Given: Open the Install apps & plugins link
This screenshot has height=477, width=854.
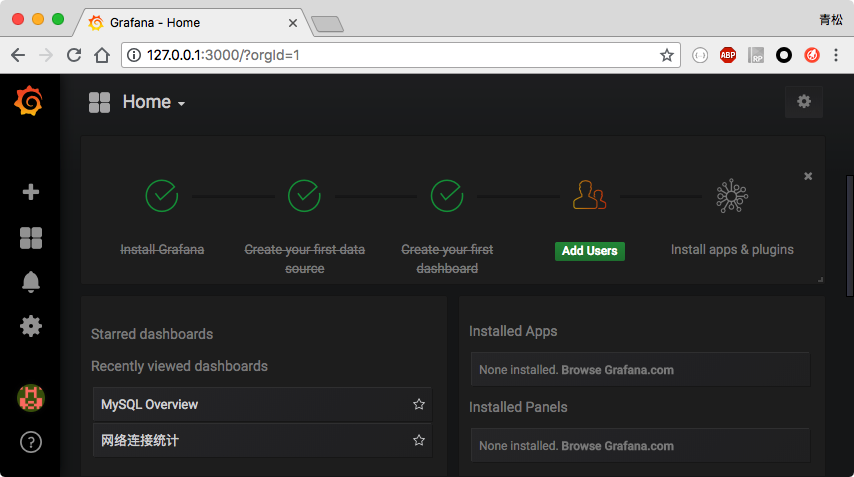Looking at the screenshot, I should coord(732,249).
